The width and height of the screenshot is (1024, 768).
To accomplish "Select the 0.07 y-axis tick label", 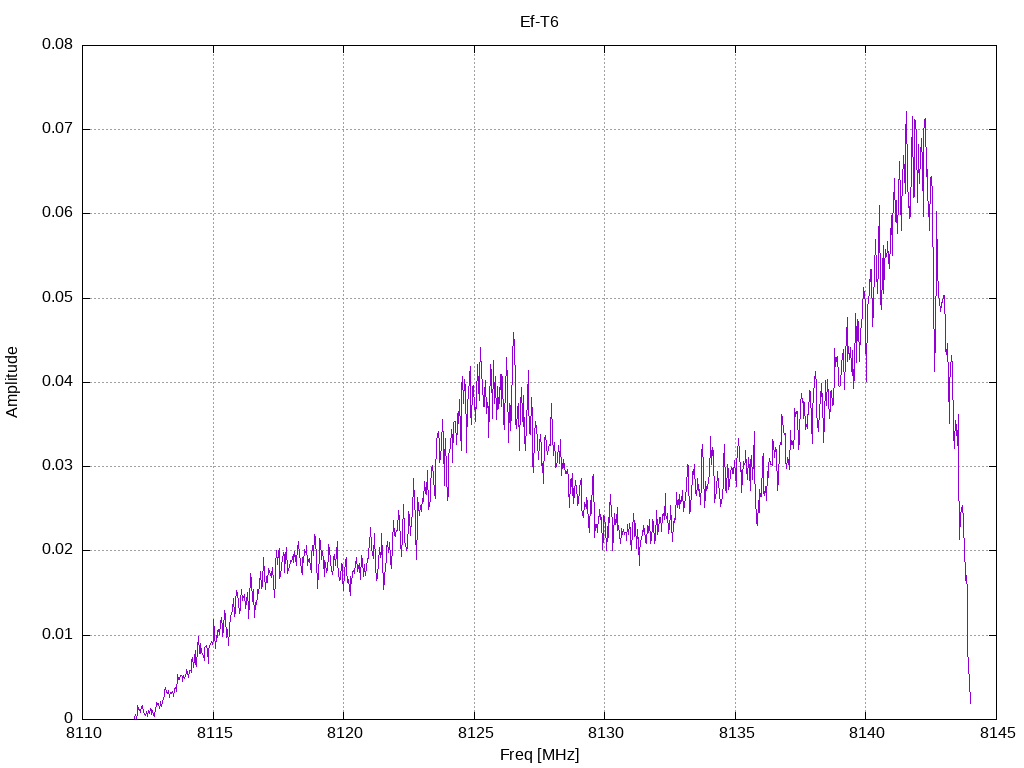I will (57, 129).
